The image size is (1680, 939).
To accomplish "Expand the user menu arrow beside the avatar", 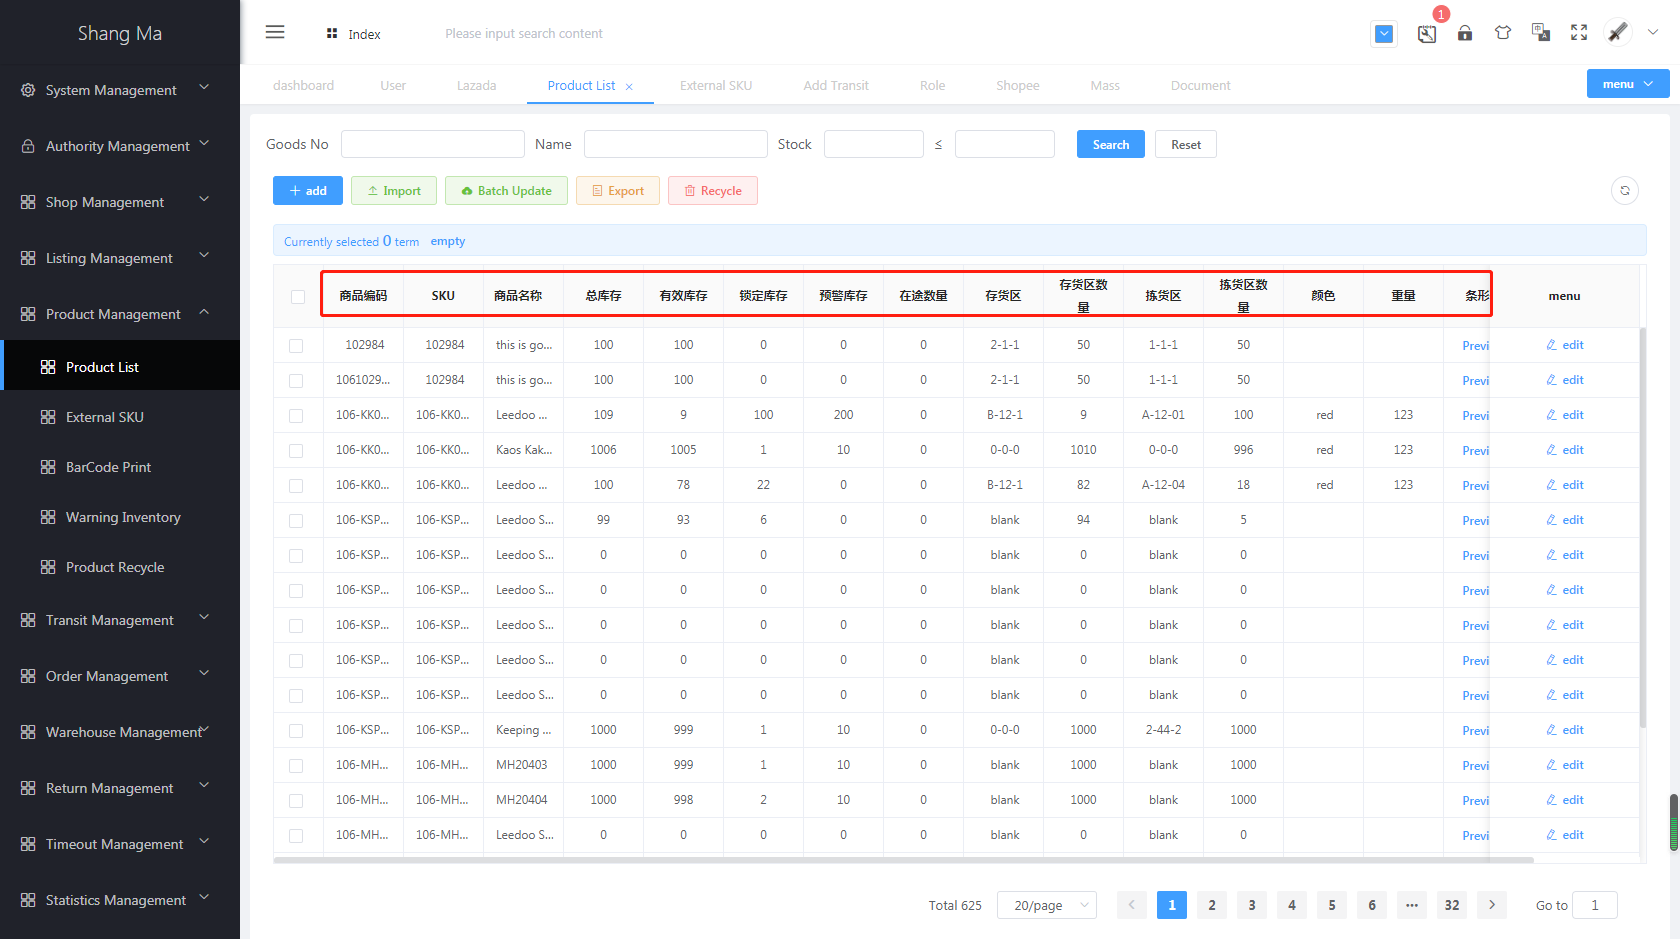I will 1653,32.
